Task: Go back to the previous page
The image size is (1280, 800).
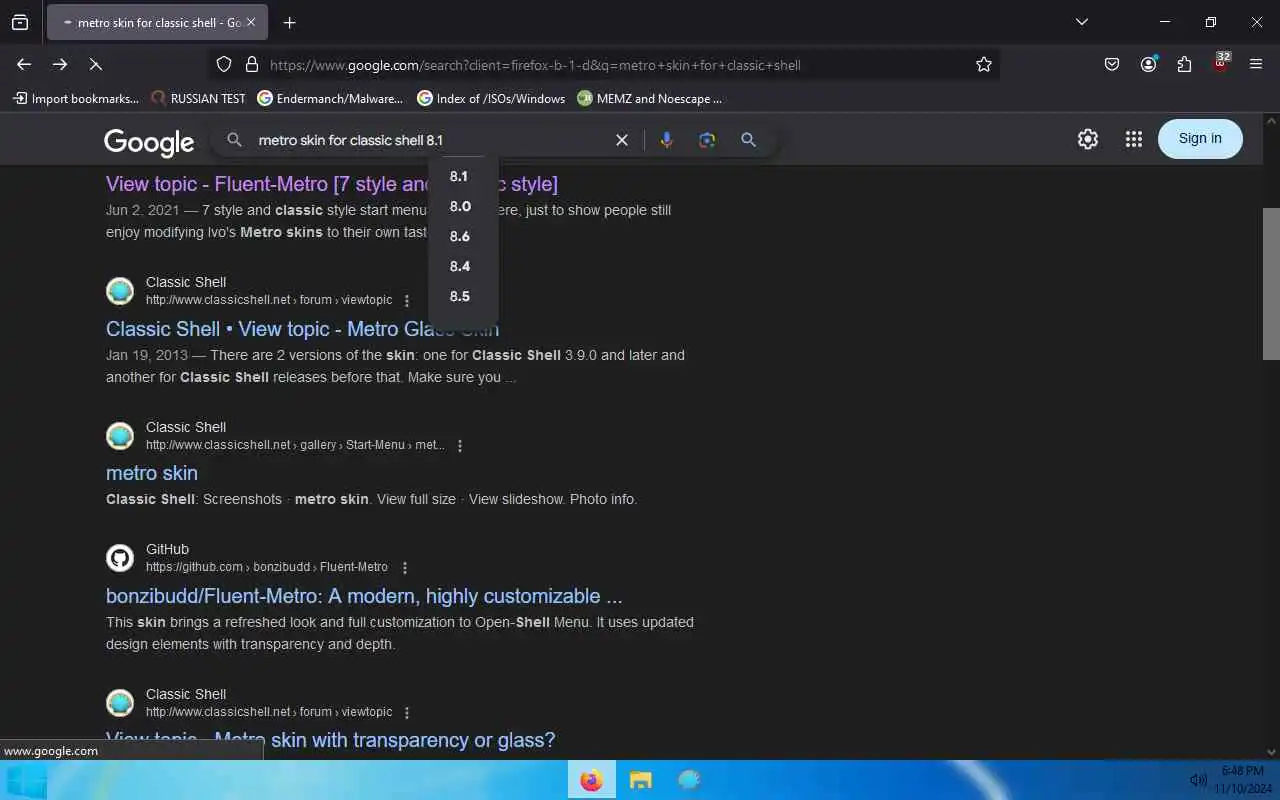Action: pyautogui.click(x=24, y=64)
